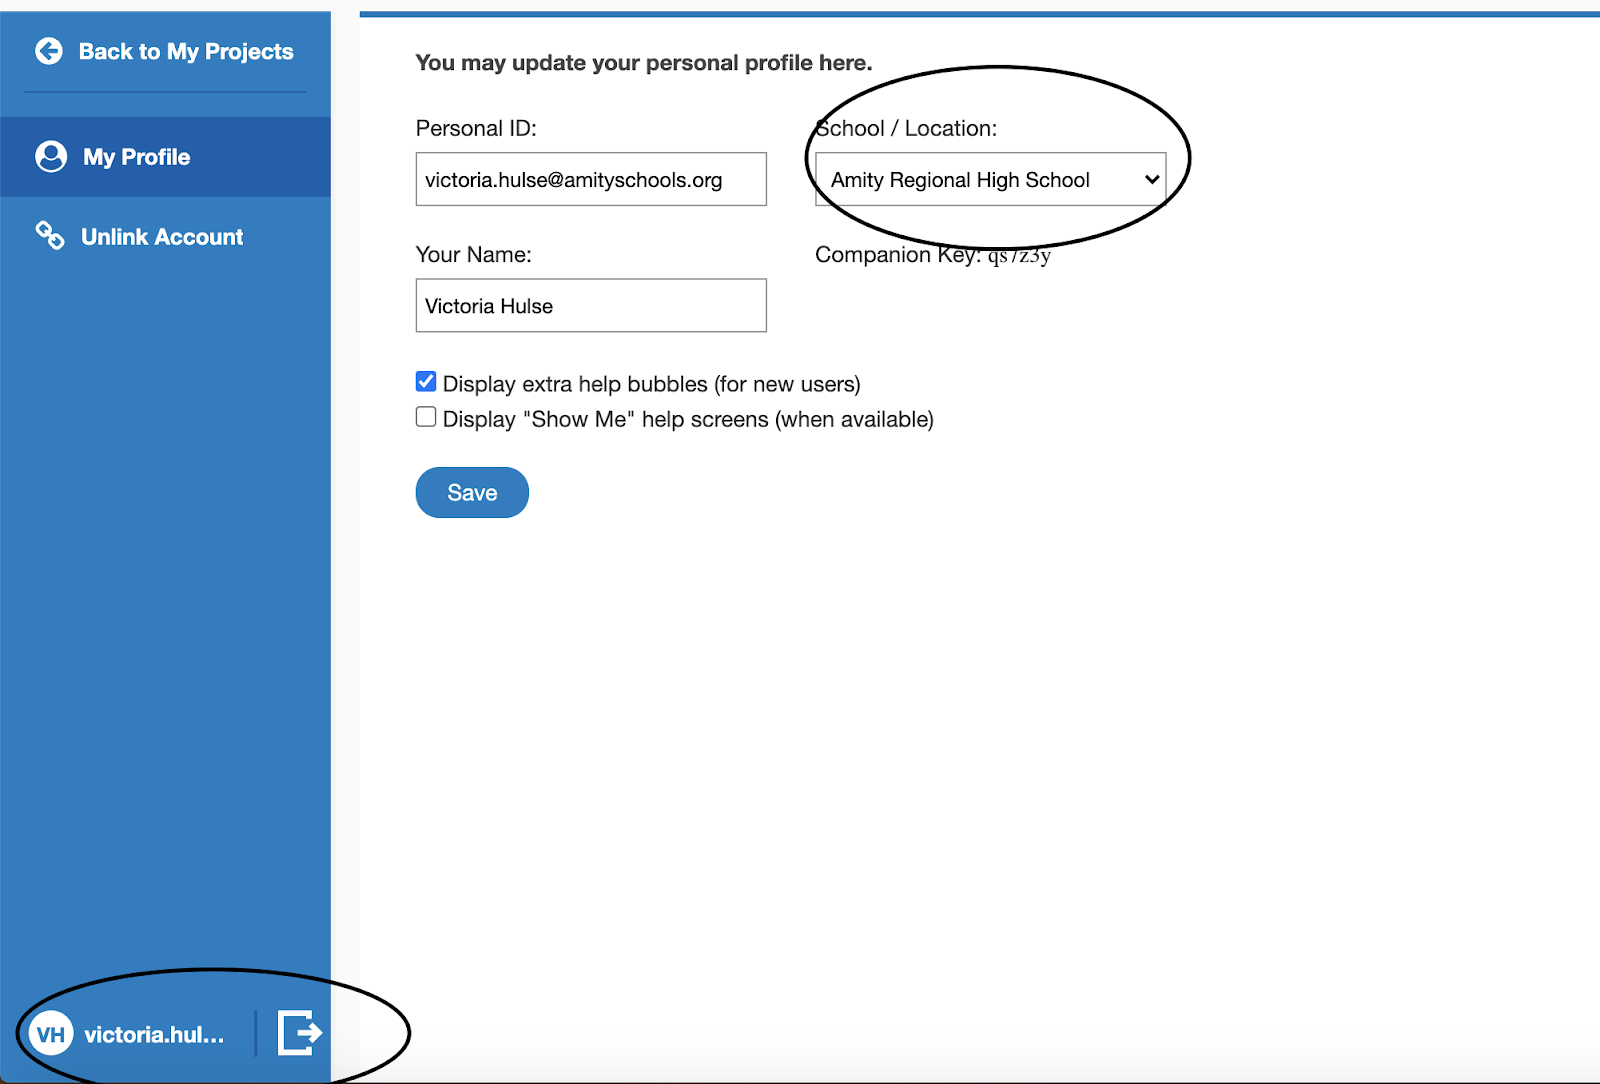Click the sign out arrow icon

pyautogui.click(x=299, y=1033)
